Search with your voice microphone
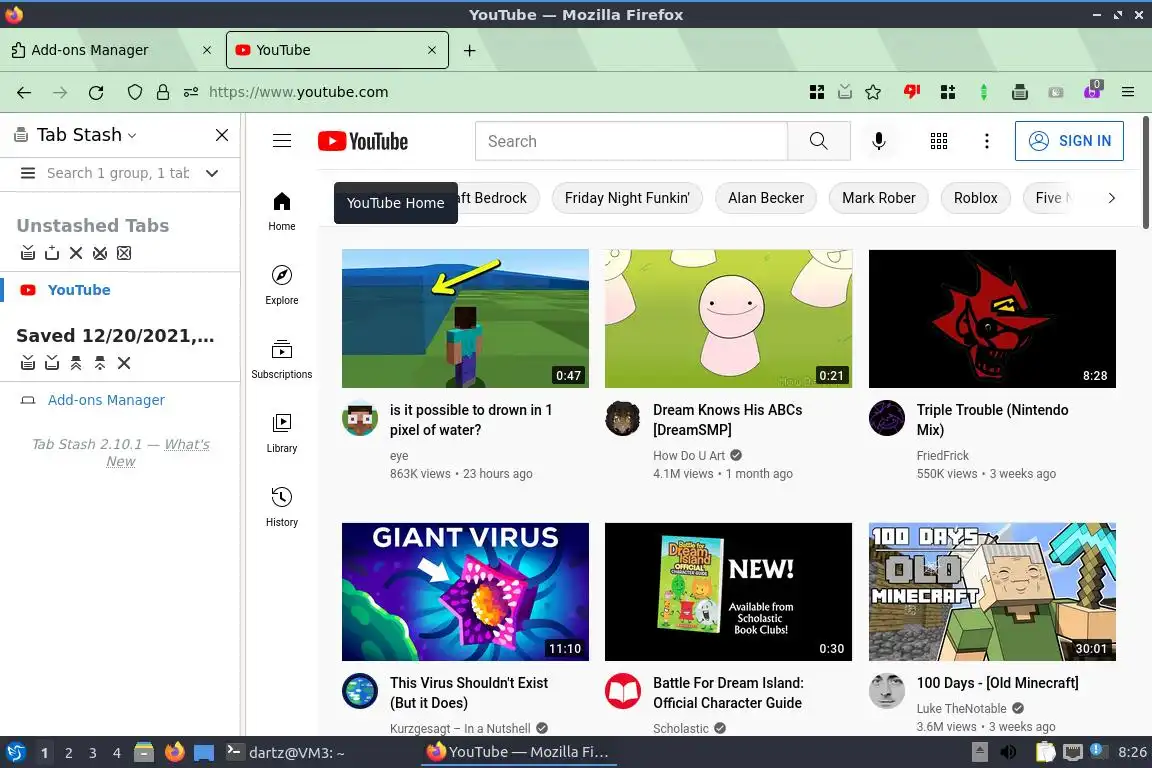 tap(879, 141)
